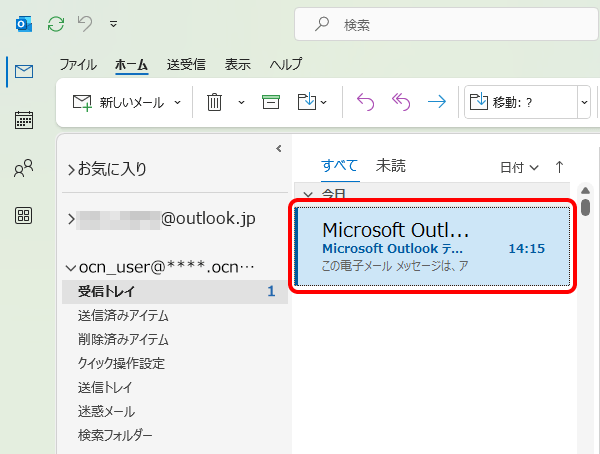This screenshot has width=600, height=454.
Task: Open the Calendar view in sidebar
Action: click(x=24, y=121)
